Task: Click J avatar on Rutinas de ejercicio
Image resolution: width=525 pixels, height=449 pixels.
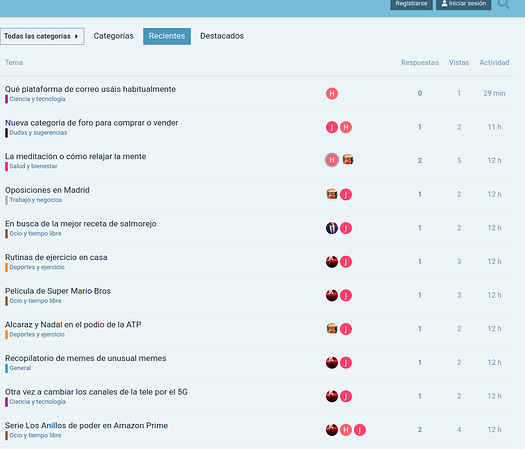Action: [346, 262]
